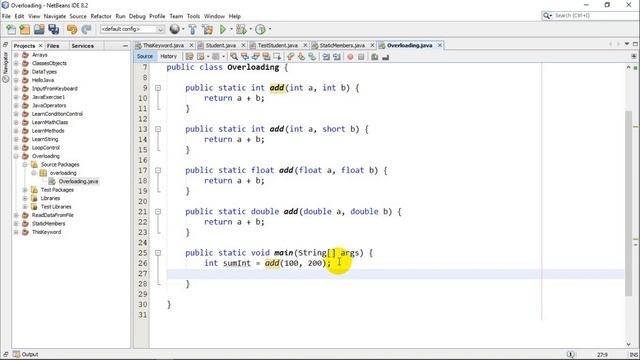
Task: Expand the Arrays project node
Action: (x=16, y=55)
